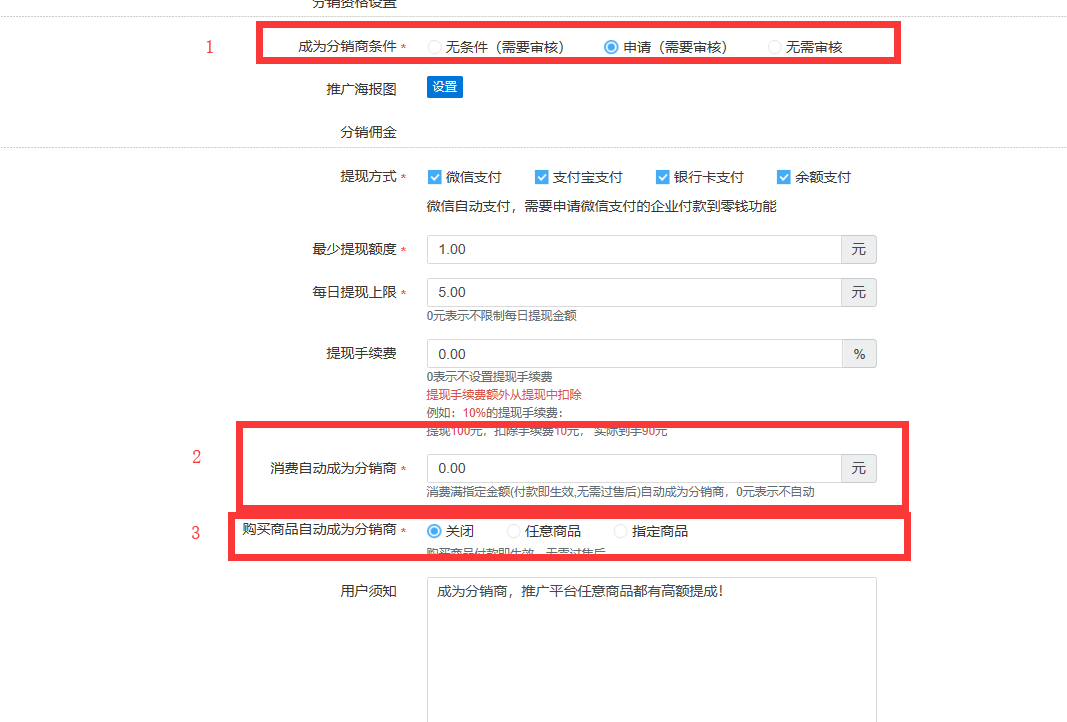
Task: Click the 最少提现额度 input field
Action: click(x=633, y=249)
